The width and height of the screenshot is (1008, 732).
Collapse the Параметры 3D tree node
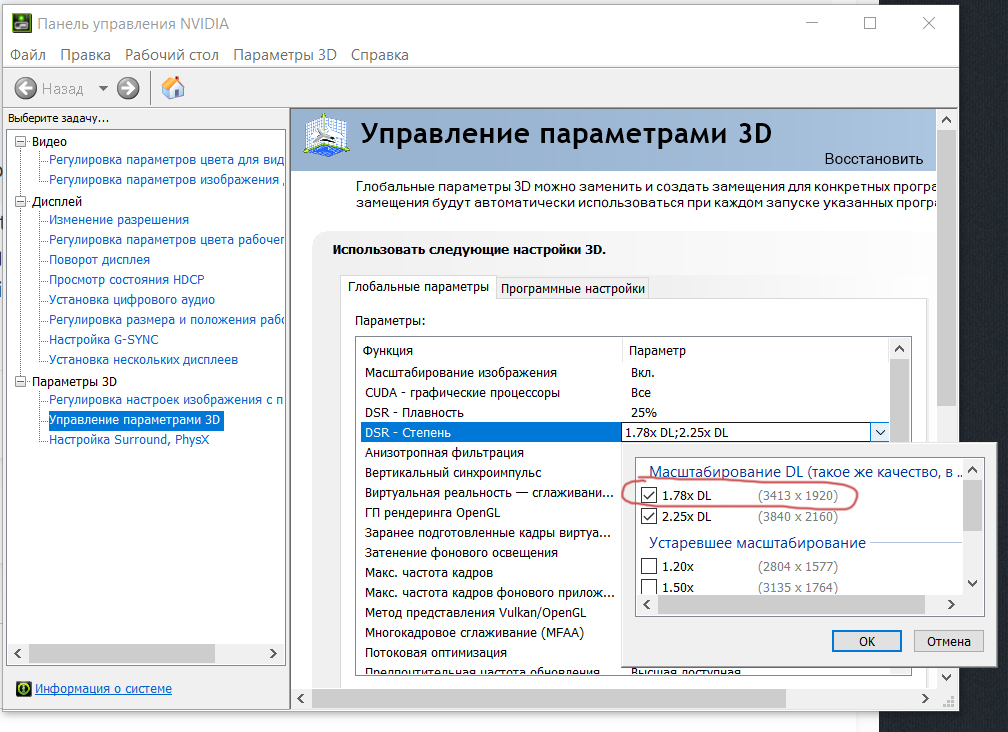[21, 381]
